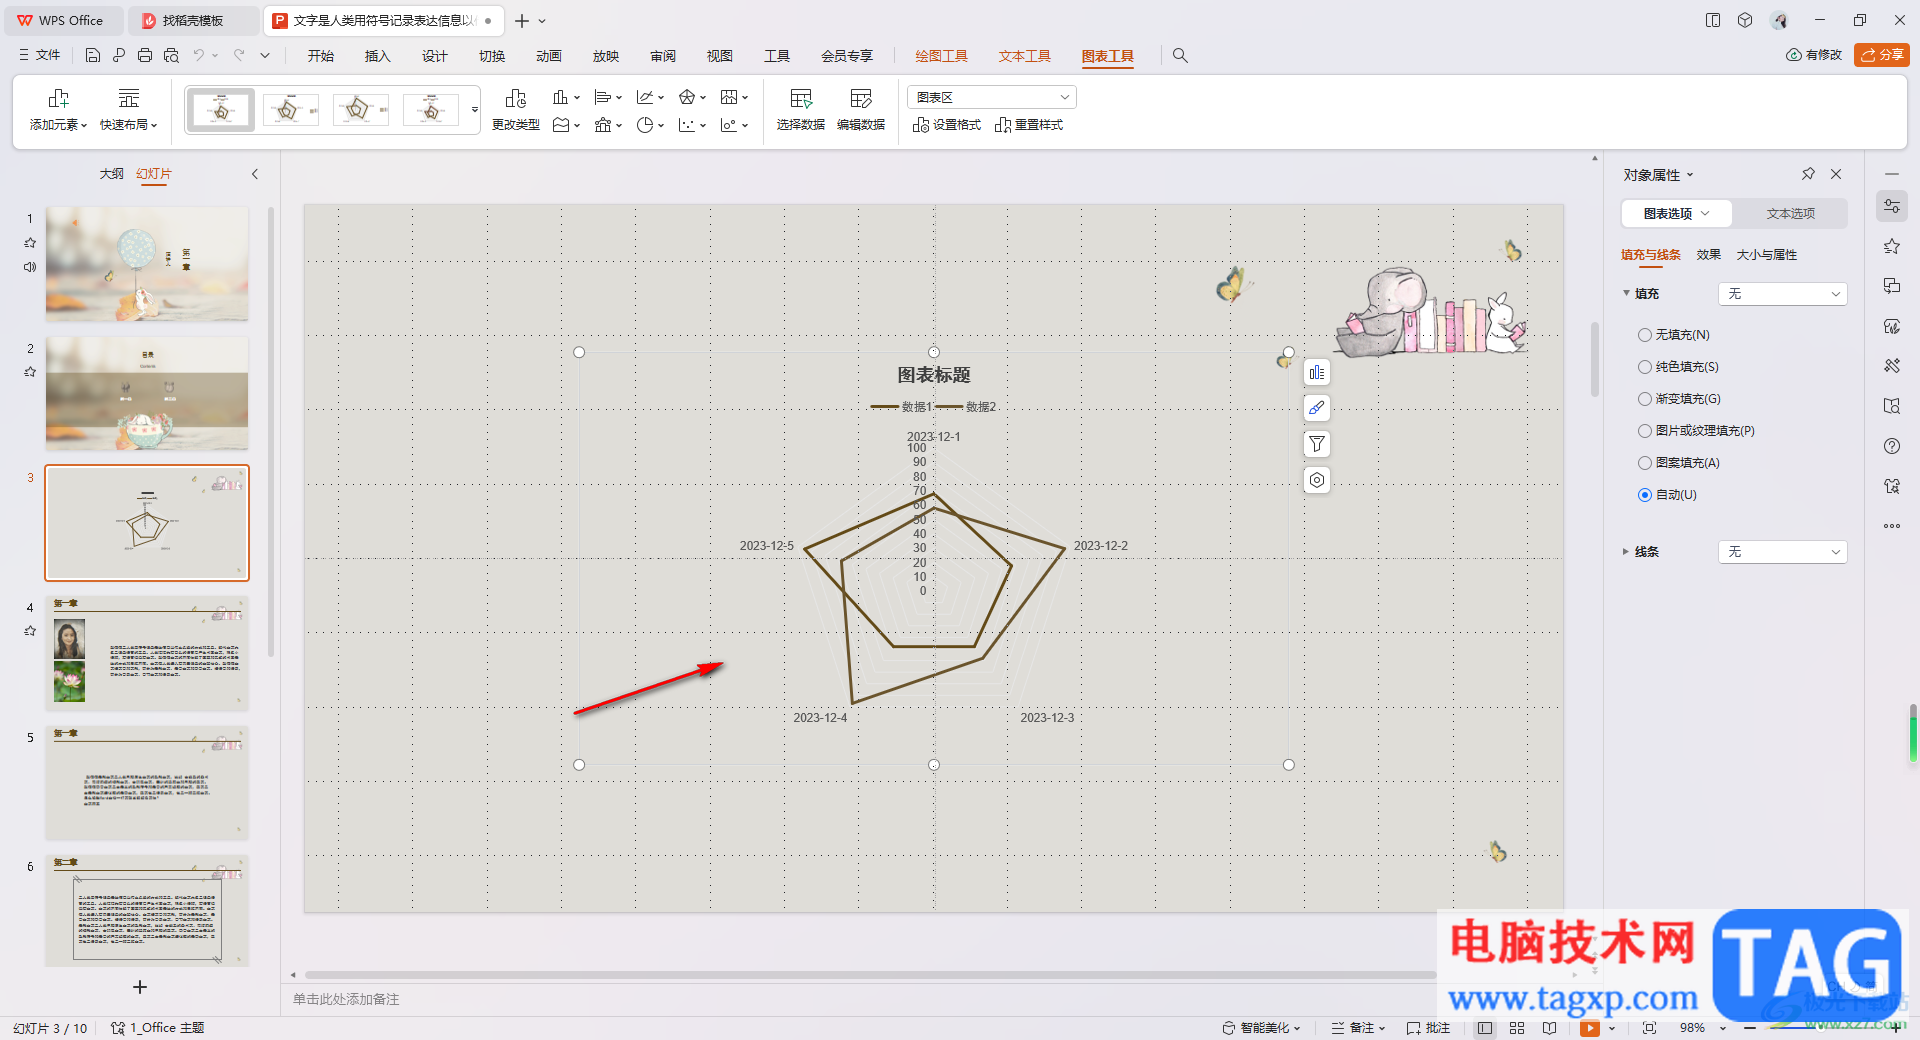Insert a column chart from ribbon icon

click(x=561, y=97)
